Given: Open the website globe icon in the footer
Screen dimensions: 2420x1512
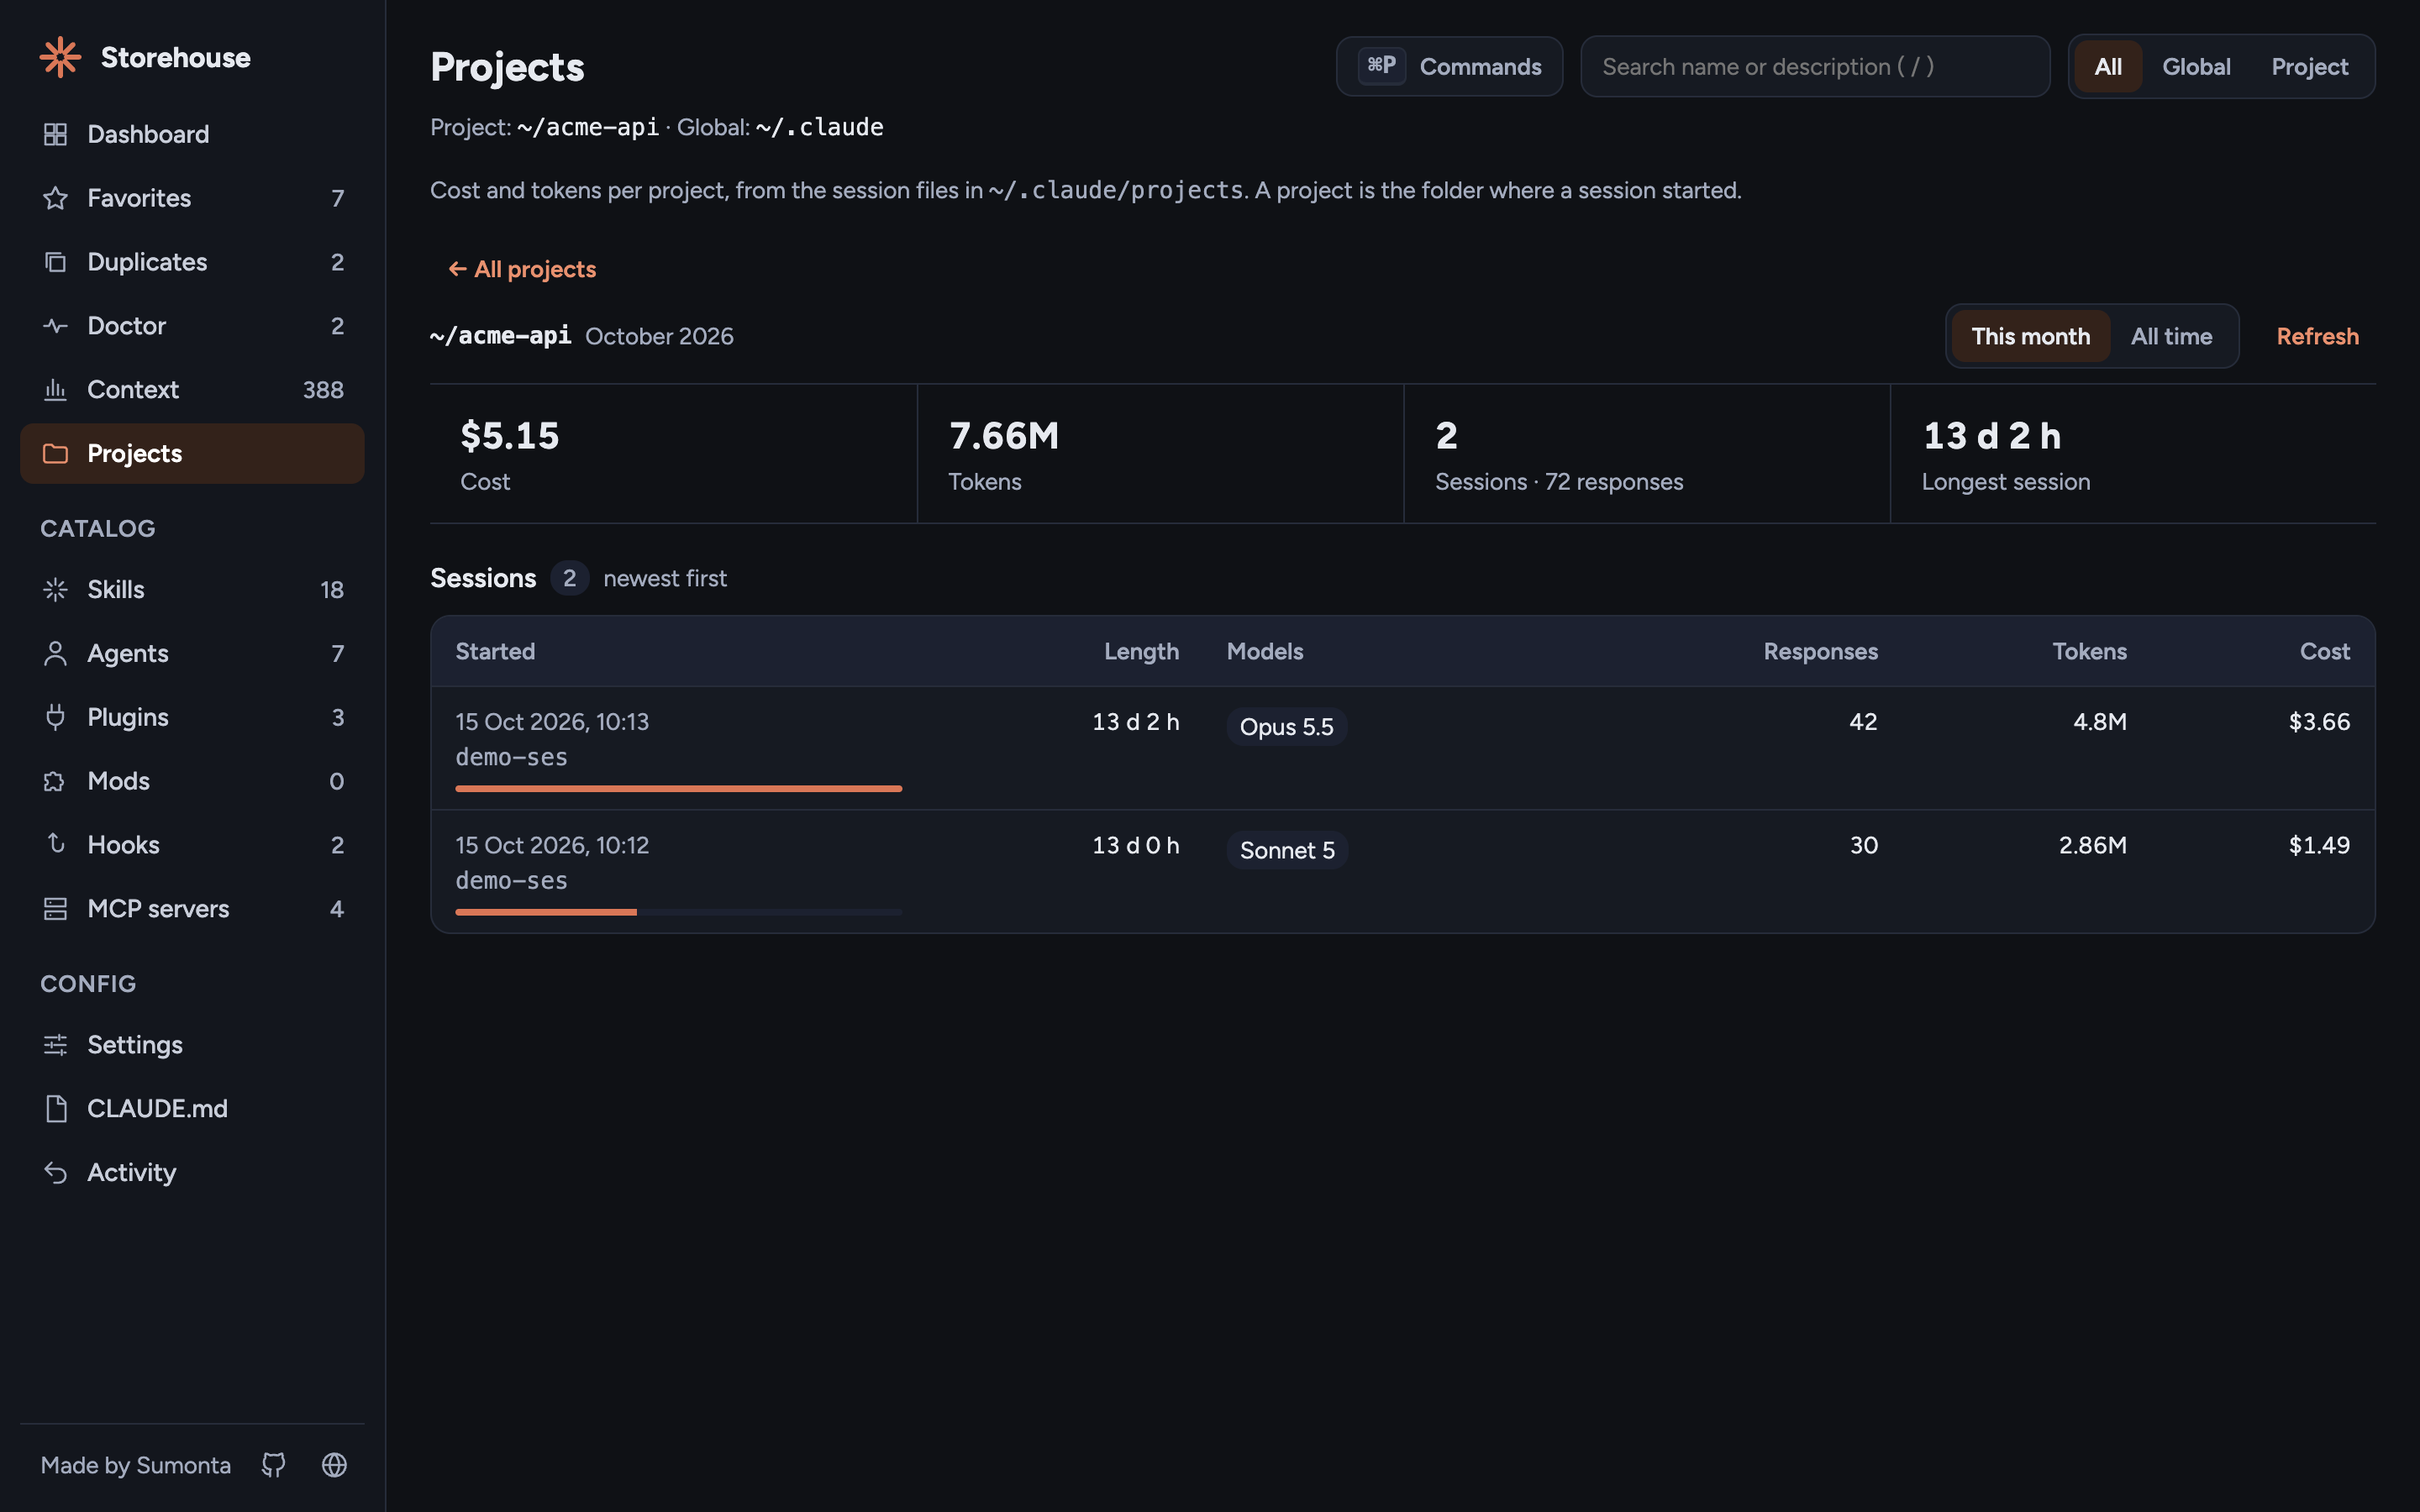Looking at the screenshot, I should click(x=334, y=1465).
